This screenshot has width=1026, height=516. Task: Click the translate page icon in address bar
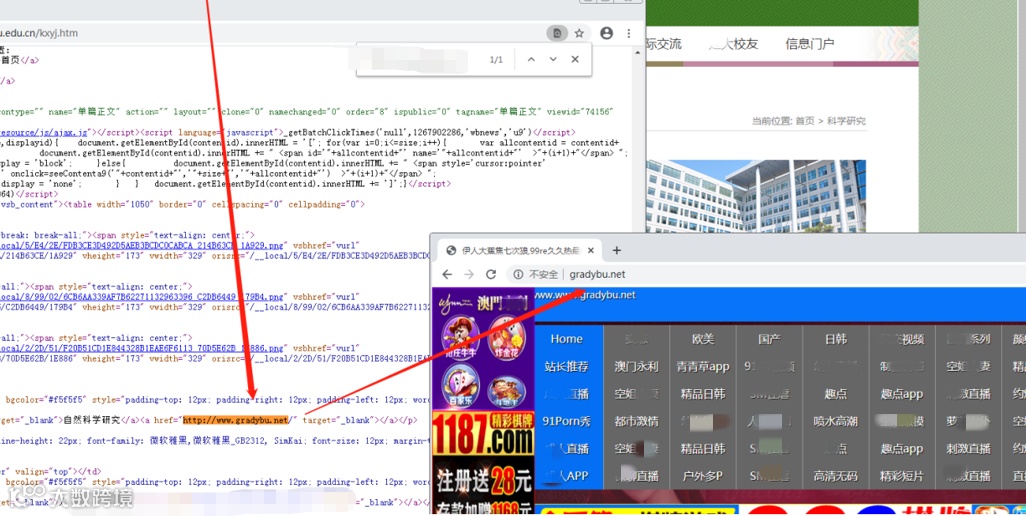pos(557,33)
